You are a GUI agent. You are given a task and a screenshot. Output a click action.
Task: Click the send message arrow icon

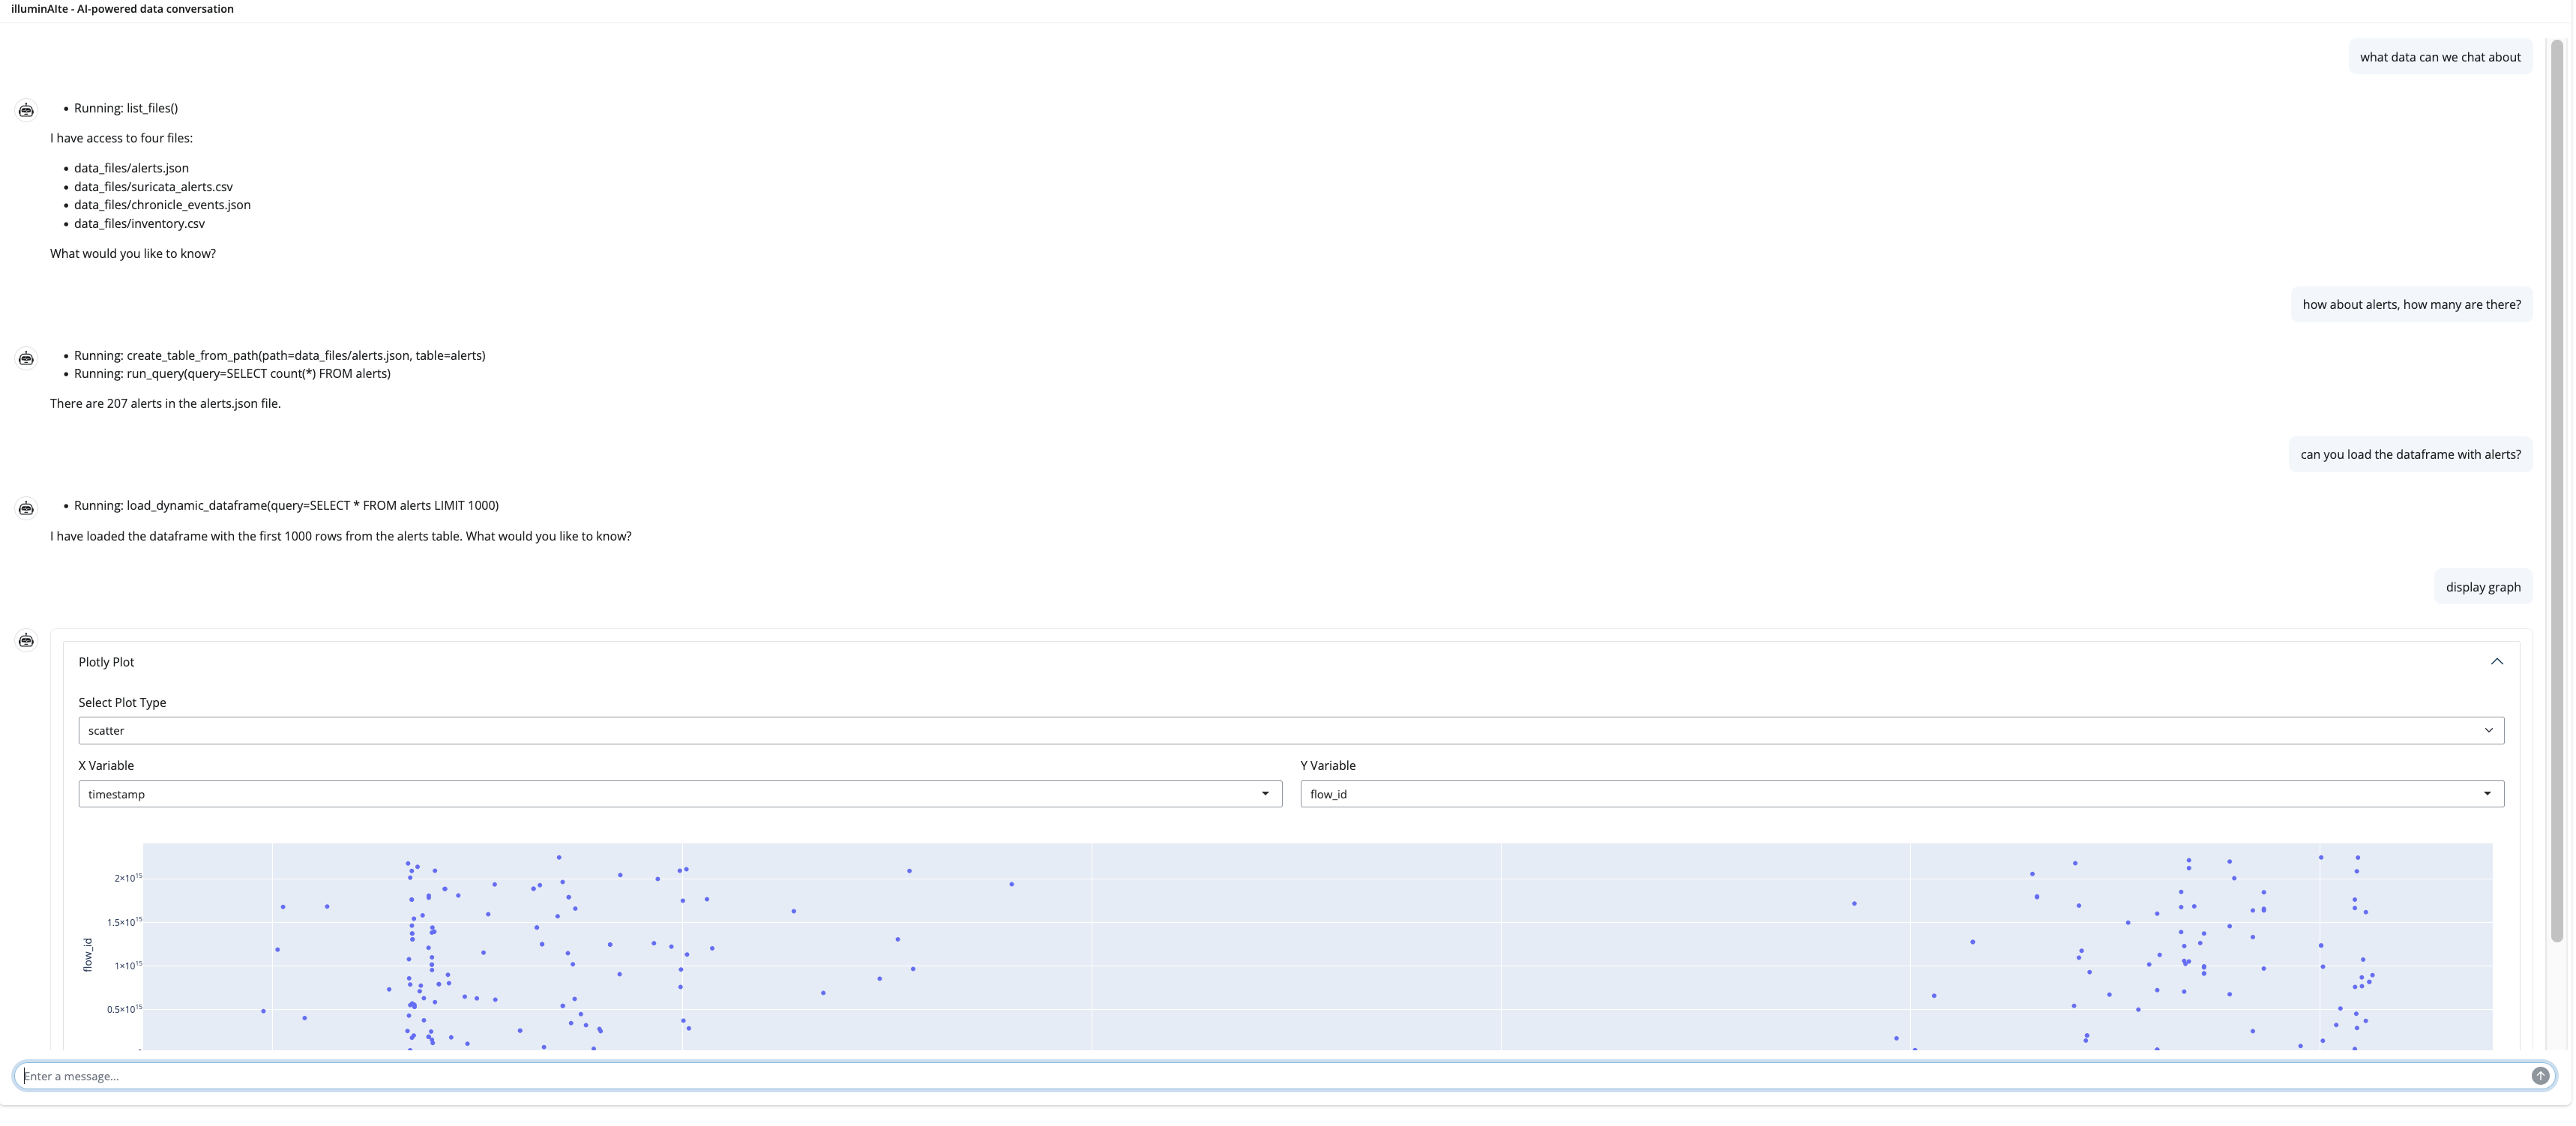(x=2539, y=1076)
